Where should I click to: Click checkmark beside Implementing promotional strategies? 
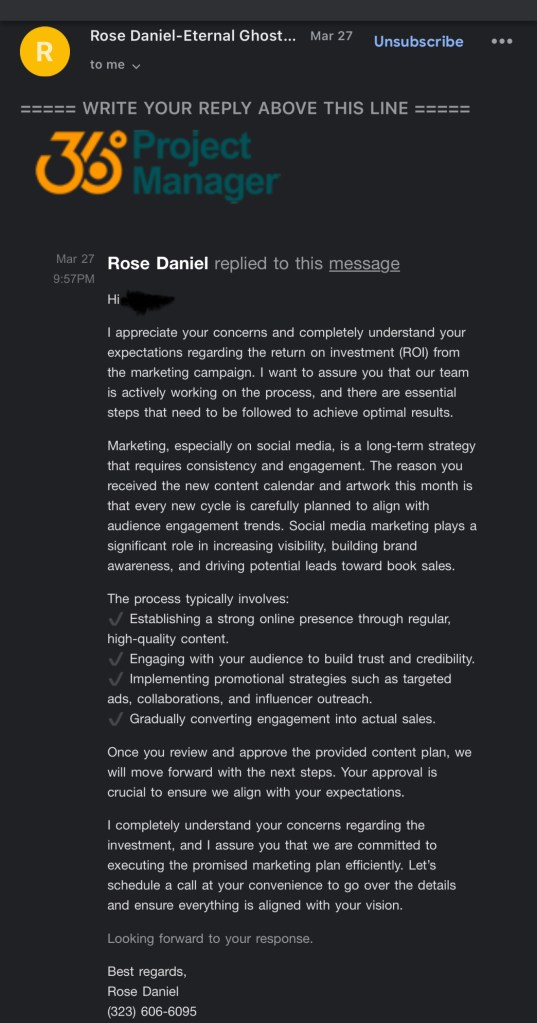(115, 679)
